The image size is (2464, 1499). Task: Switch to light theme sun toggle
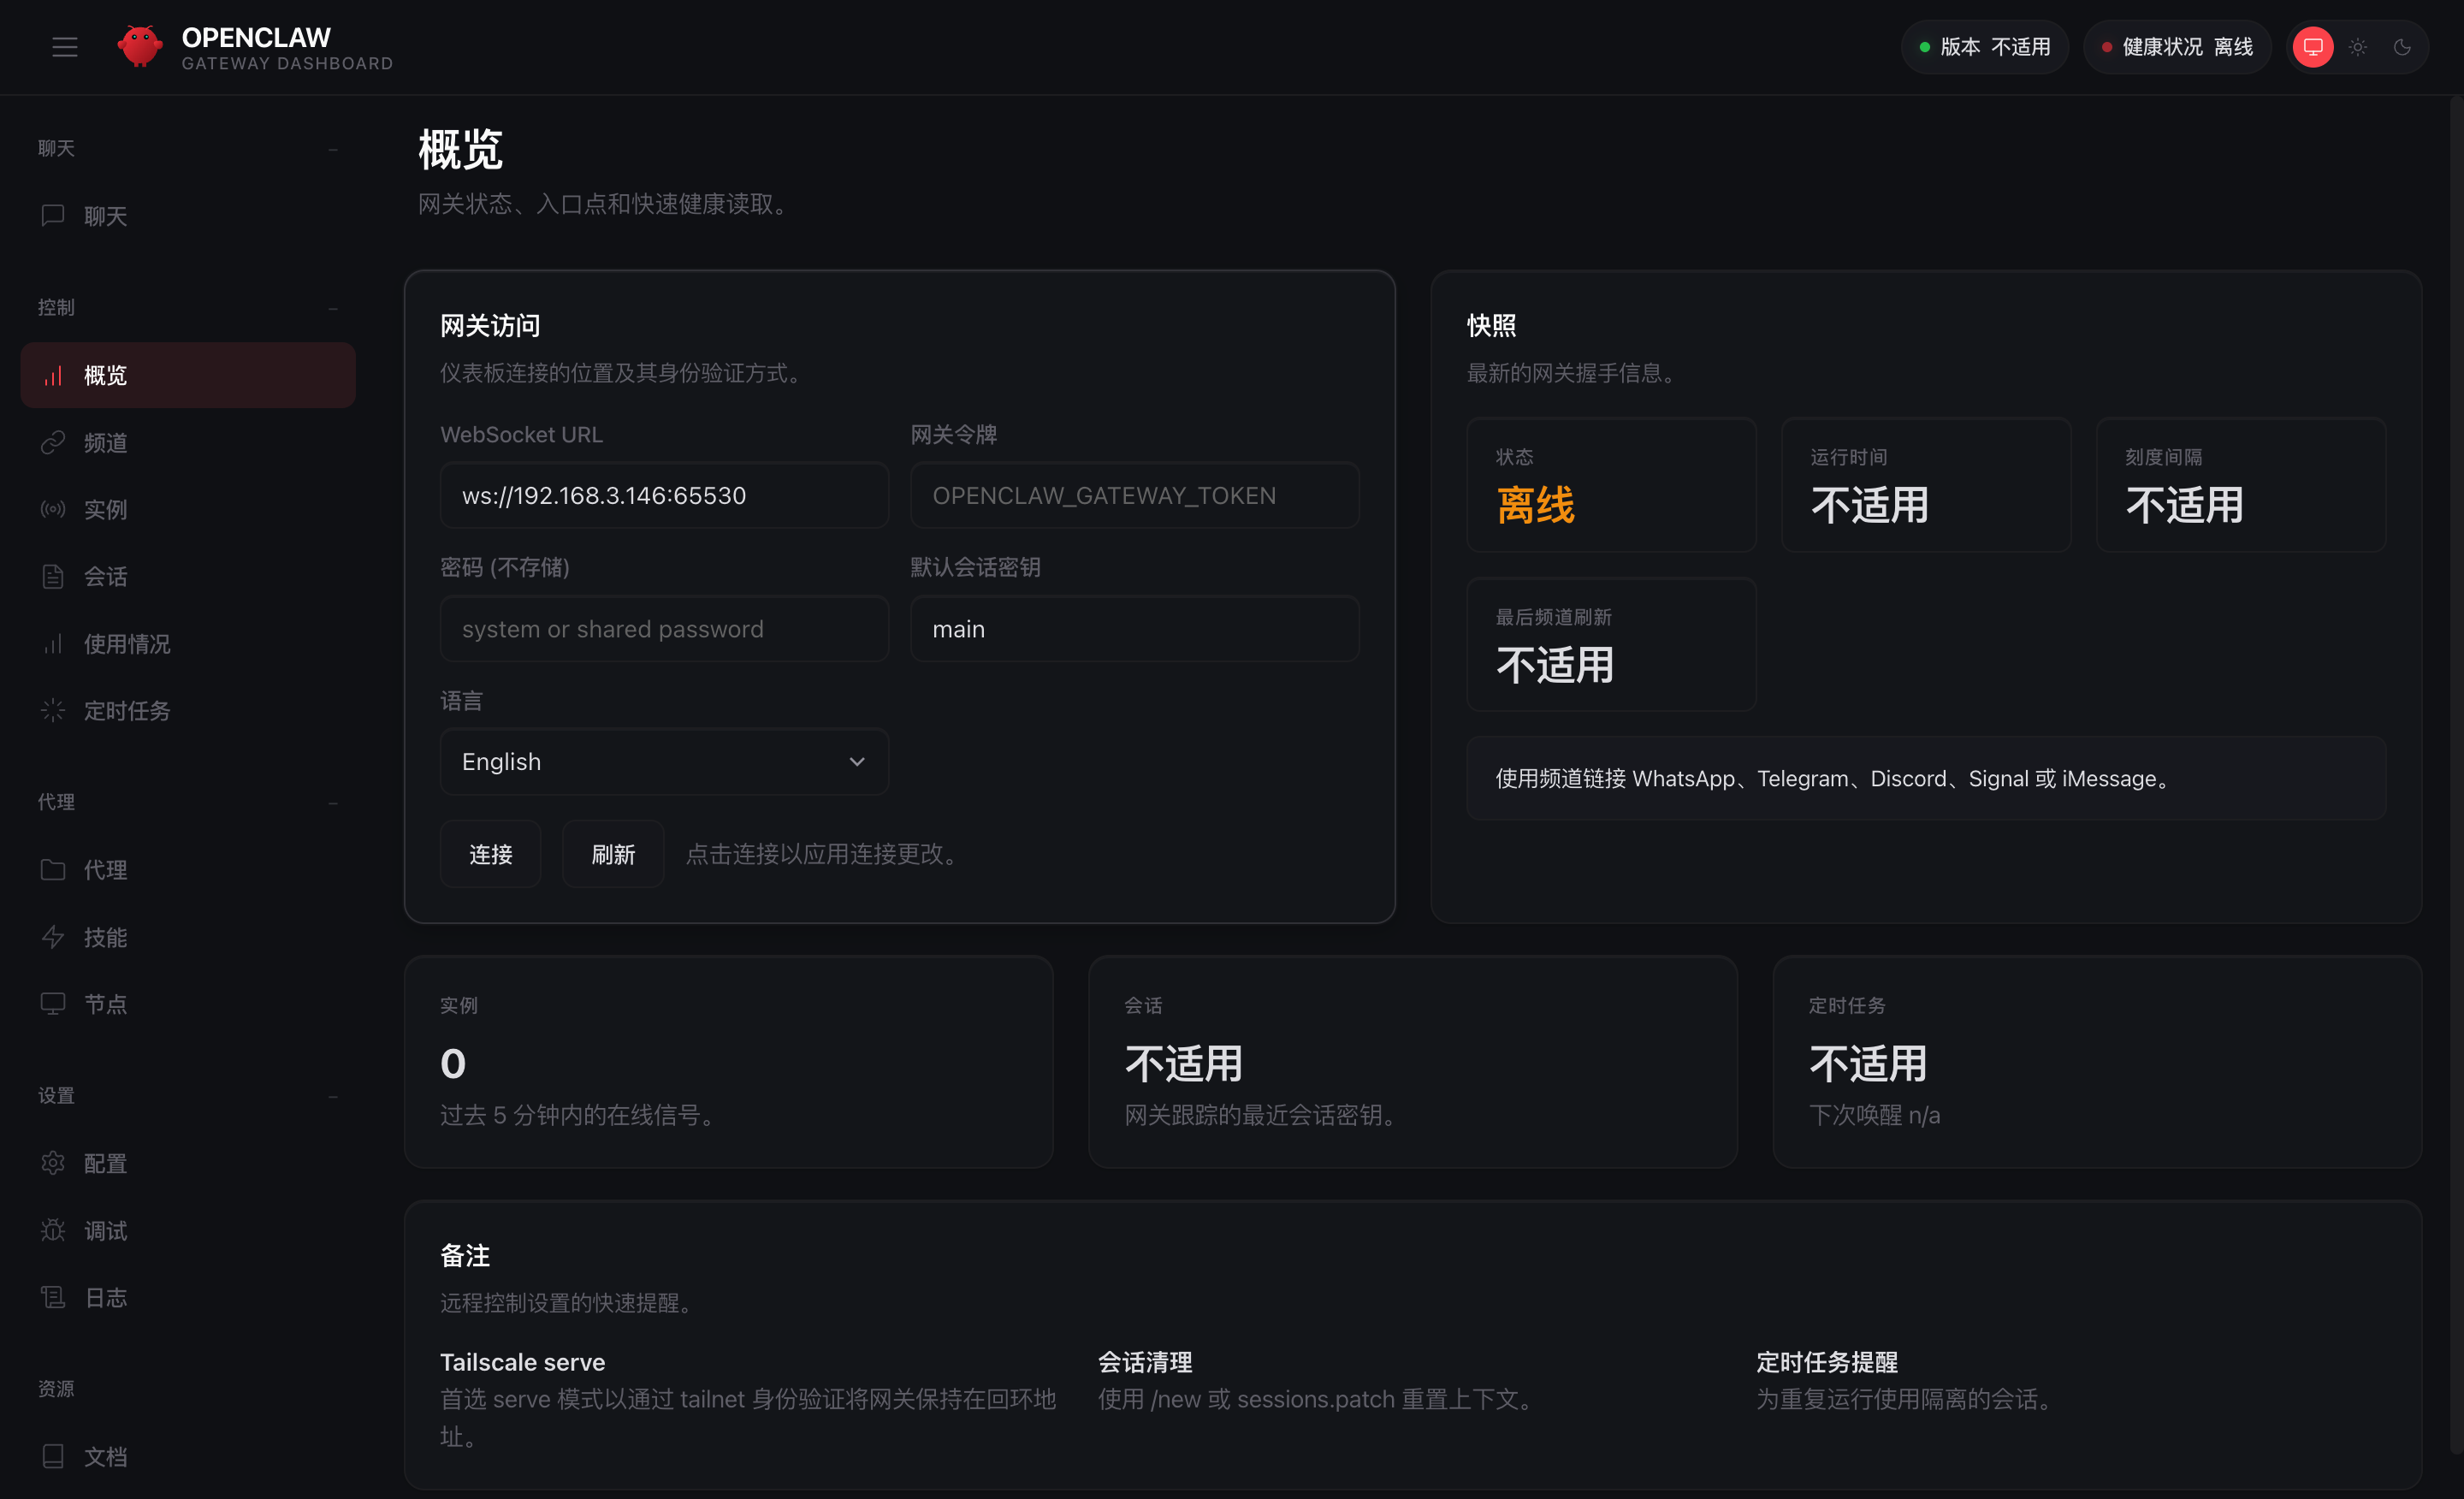click(2358, 47)
